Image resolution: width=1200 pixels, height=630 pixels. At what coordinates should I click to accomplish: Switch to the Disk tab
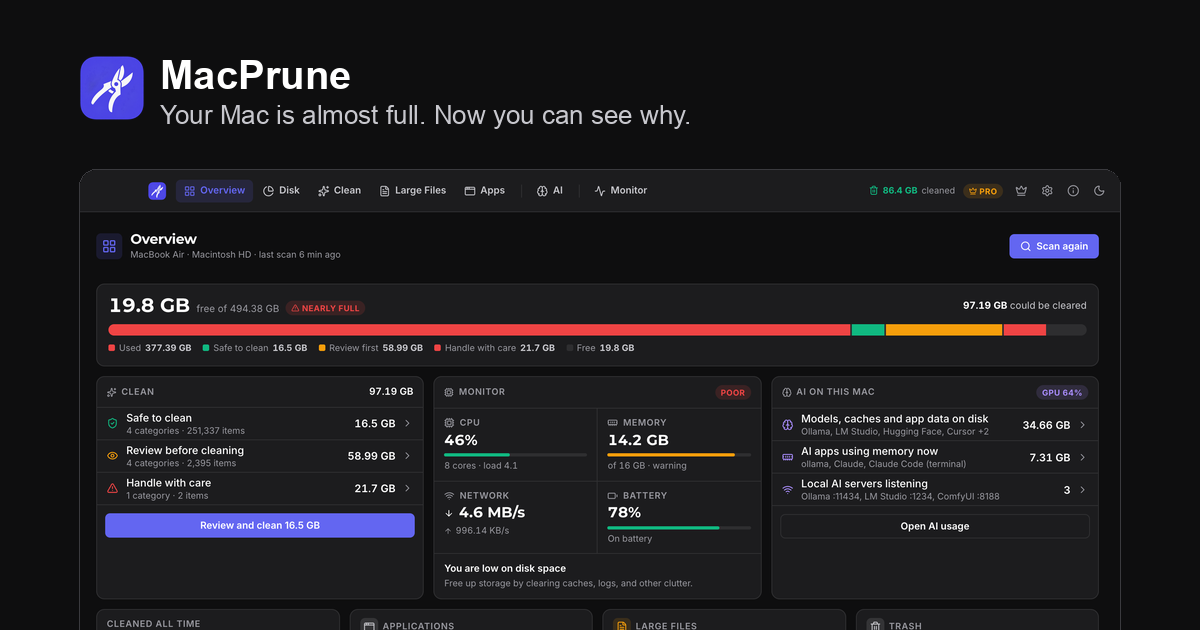[281, 191]
